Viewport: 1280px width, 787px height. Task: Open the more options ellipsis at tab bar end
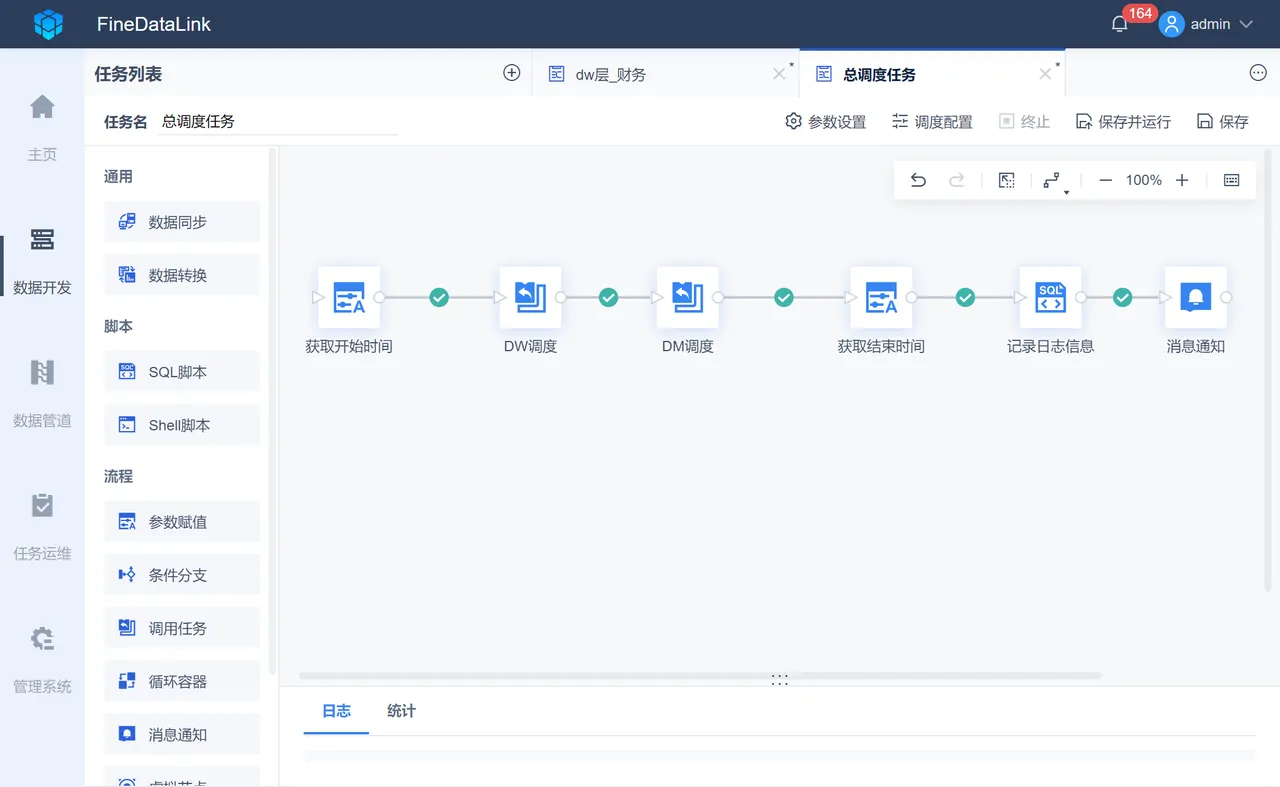pyautogui.click(x=1258, y=73)
